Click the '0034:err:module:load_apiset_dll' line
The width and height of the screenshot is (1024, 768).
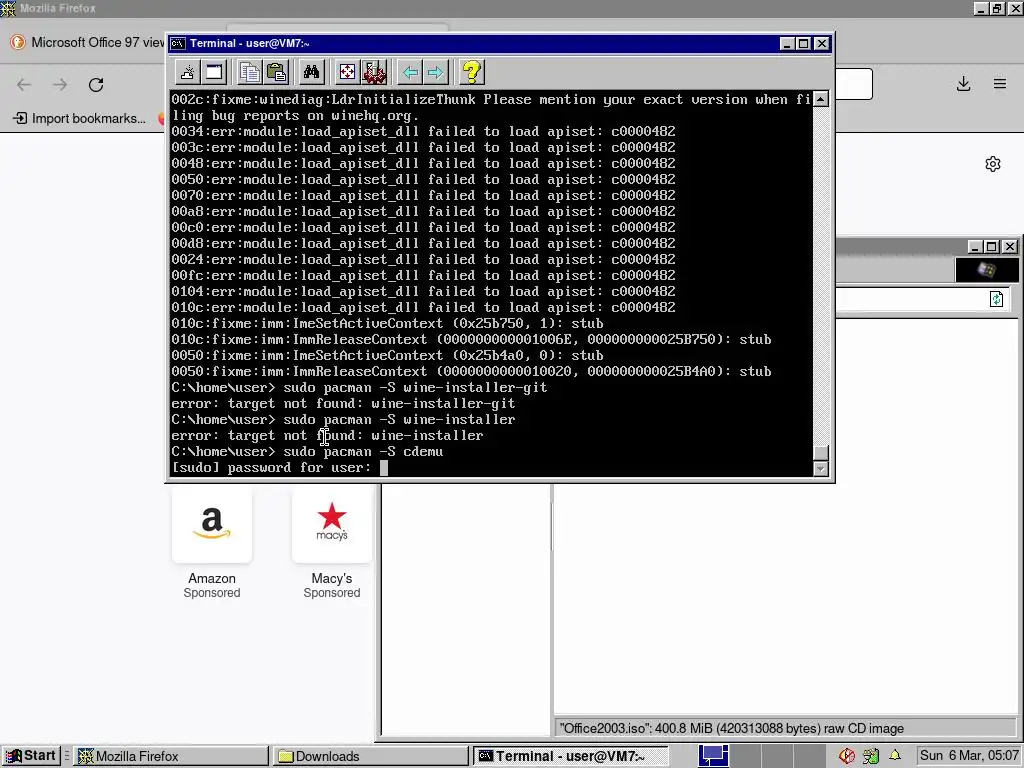coord(423,131)
